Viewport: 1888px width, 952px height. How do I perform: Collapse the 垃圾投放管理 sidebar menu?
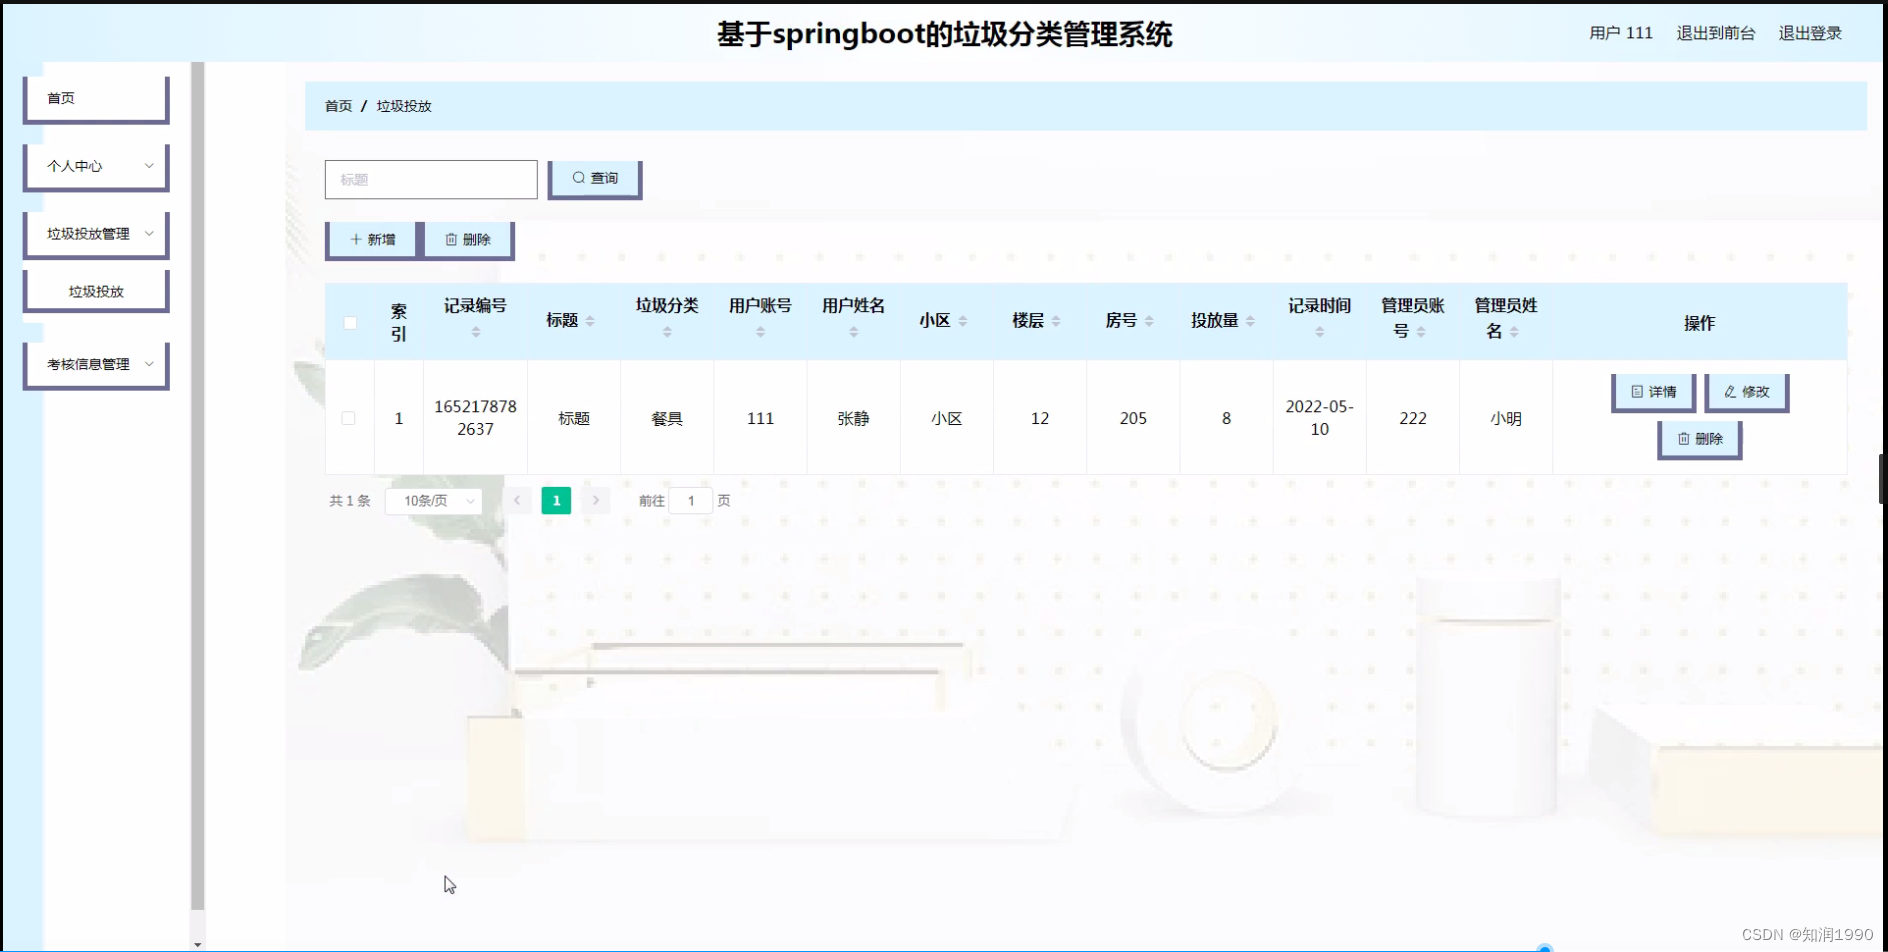tap(96, 233)
